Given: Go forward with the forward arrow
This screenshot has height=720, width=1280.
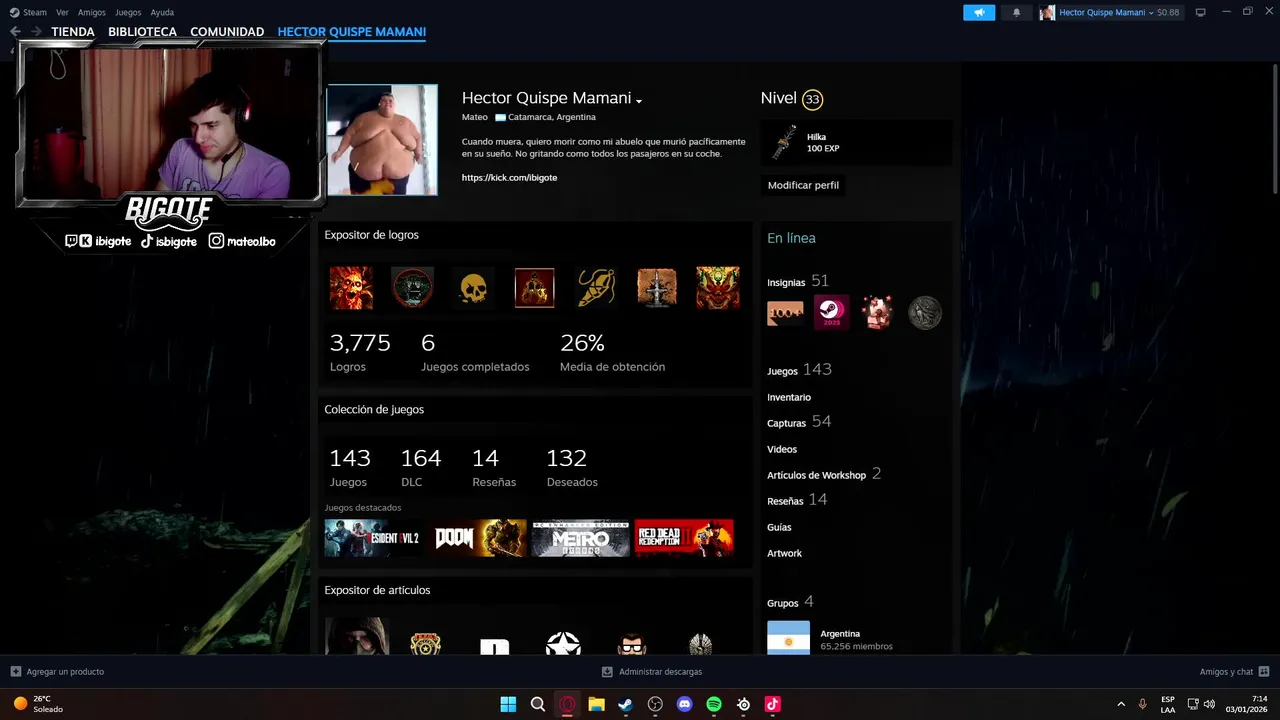Looking at the screenshot, I should point(36,32).
